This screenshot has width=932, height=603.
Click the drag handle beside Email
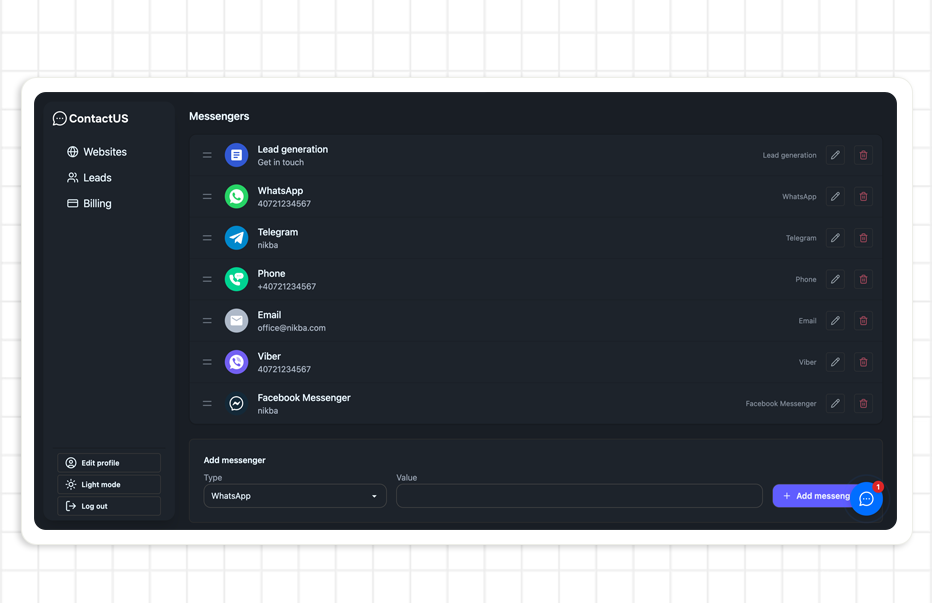click(207, 321)
